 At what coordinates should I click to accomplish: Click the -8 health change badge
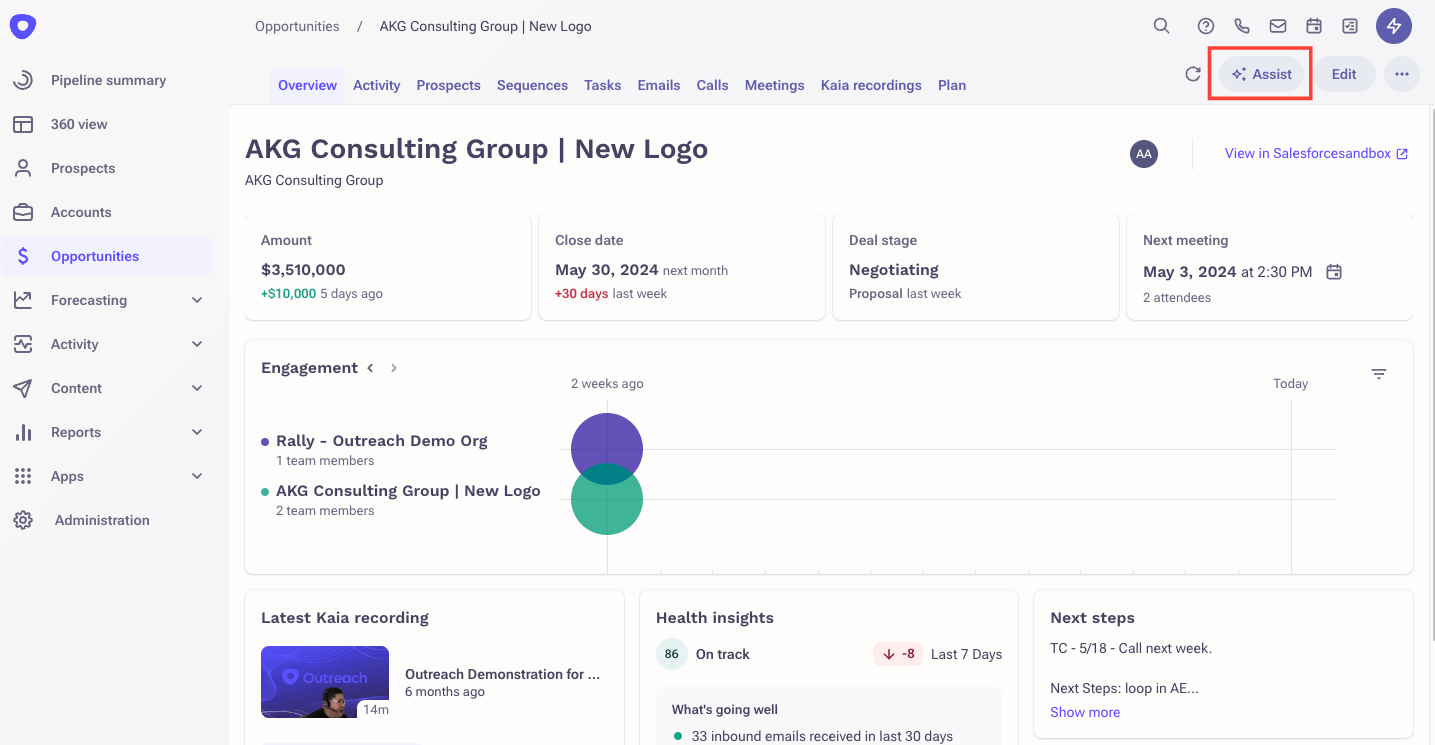click(x=898, y=654)
